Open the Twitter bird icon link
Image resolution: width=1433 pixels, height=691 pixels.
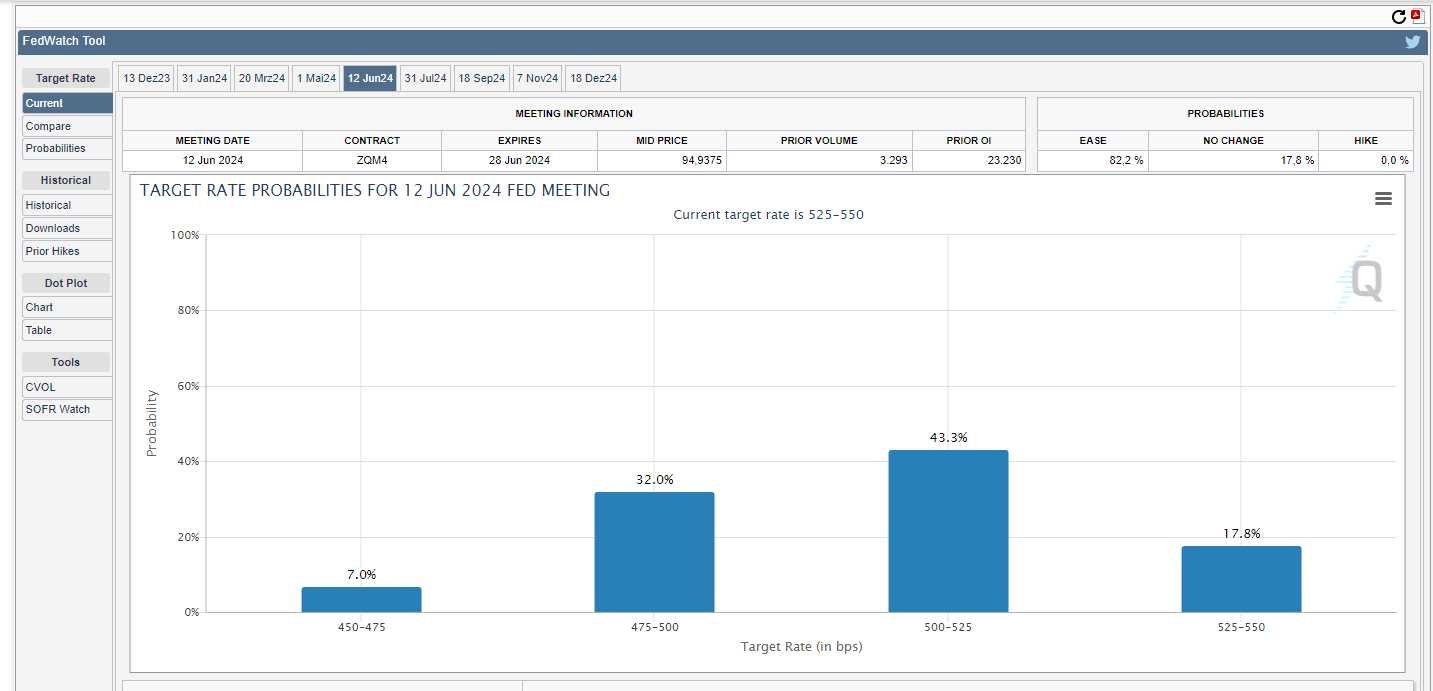click(x=1412, y=42)
